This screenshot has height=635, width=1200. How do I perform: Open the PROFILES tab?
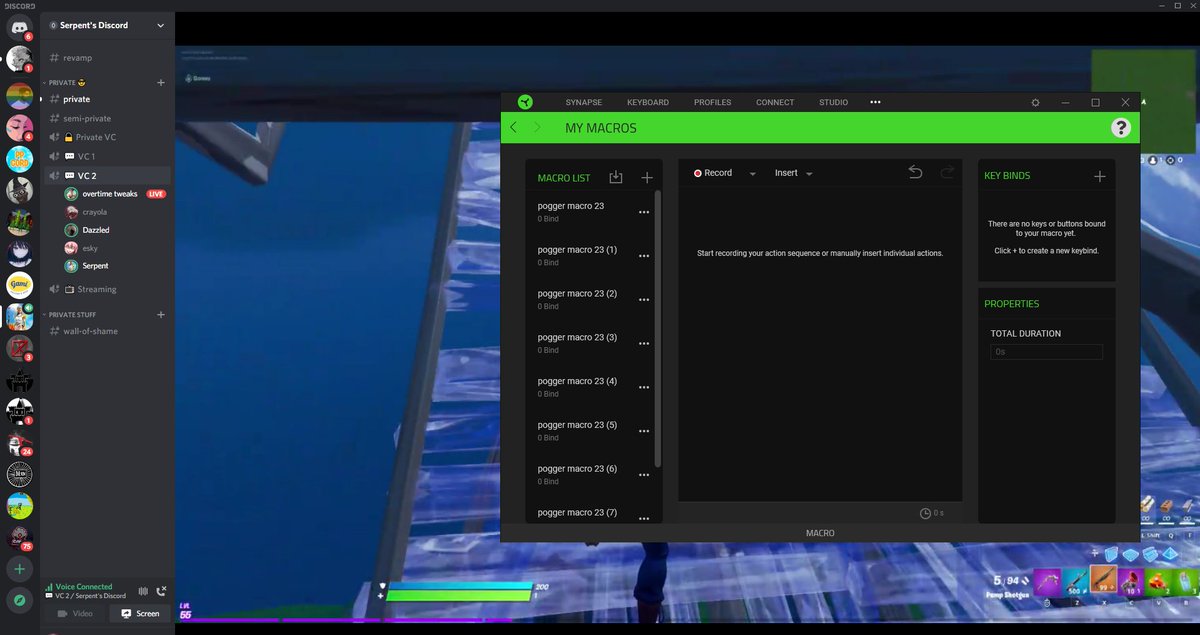pos(712,102)
